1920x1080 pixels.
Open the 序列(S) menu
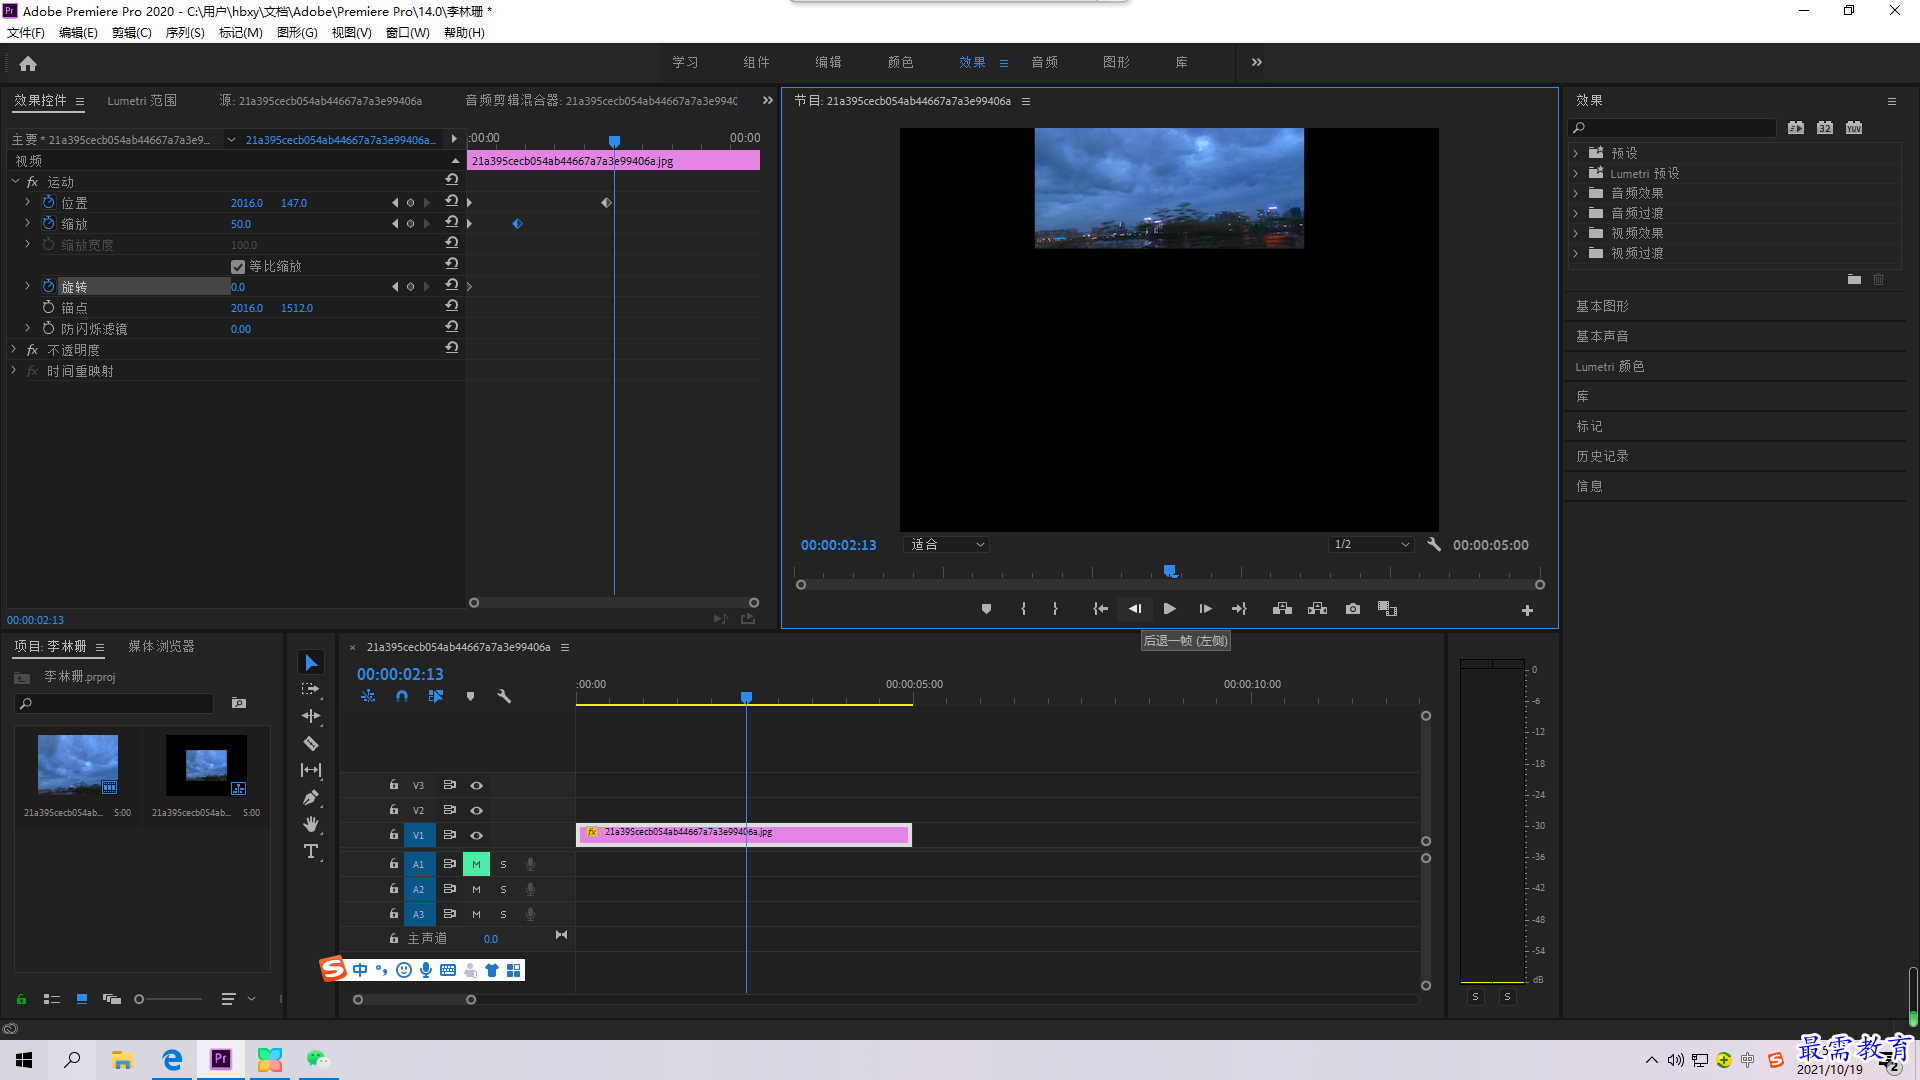185,33
